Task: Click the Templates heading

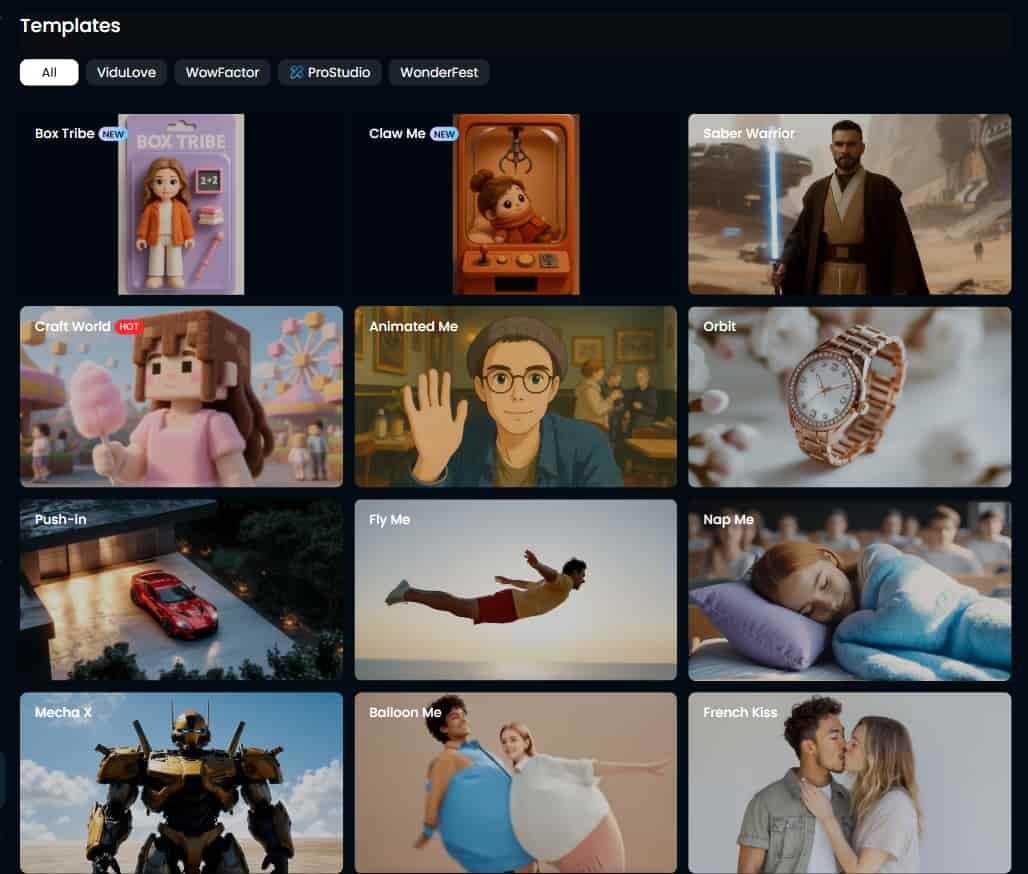Action: coord(70,26)
